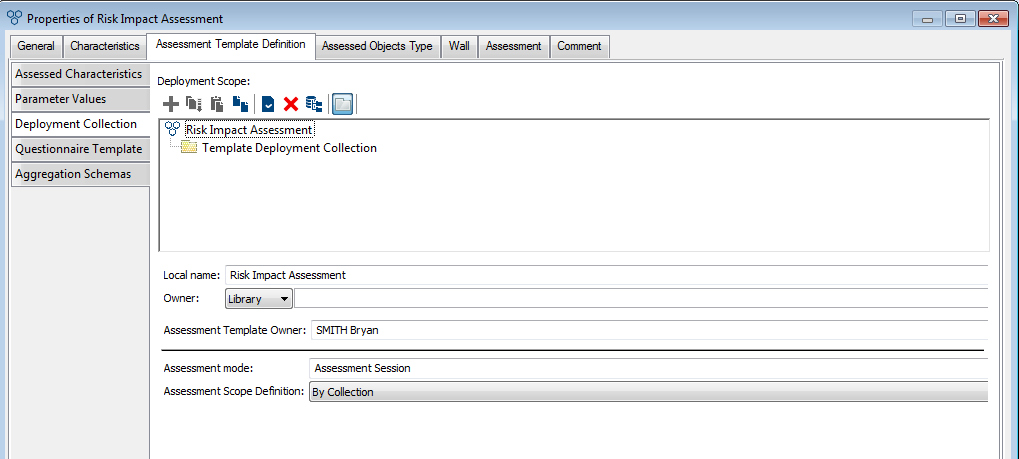Click the database explorer toolbar icon
Image resolution: width=1019 pixels, height=459 pixels.
(314, 103)
